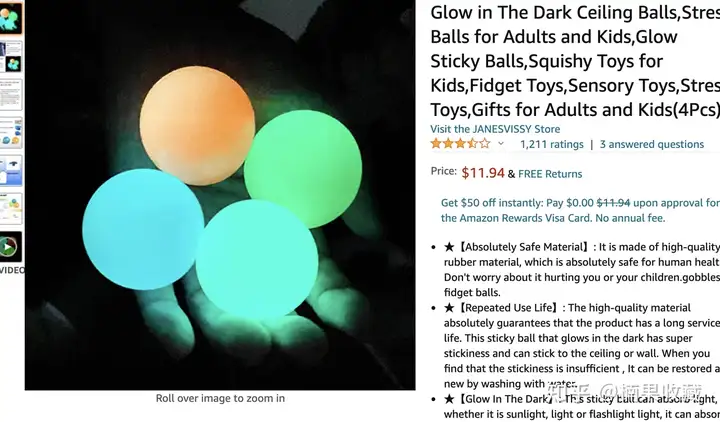Viewport: 720px width, 422px height.
Task: Click the orange glowing ball in the image
Action: click(197, 125)
